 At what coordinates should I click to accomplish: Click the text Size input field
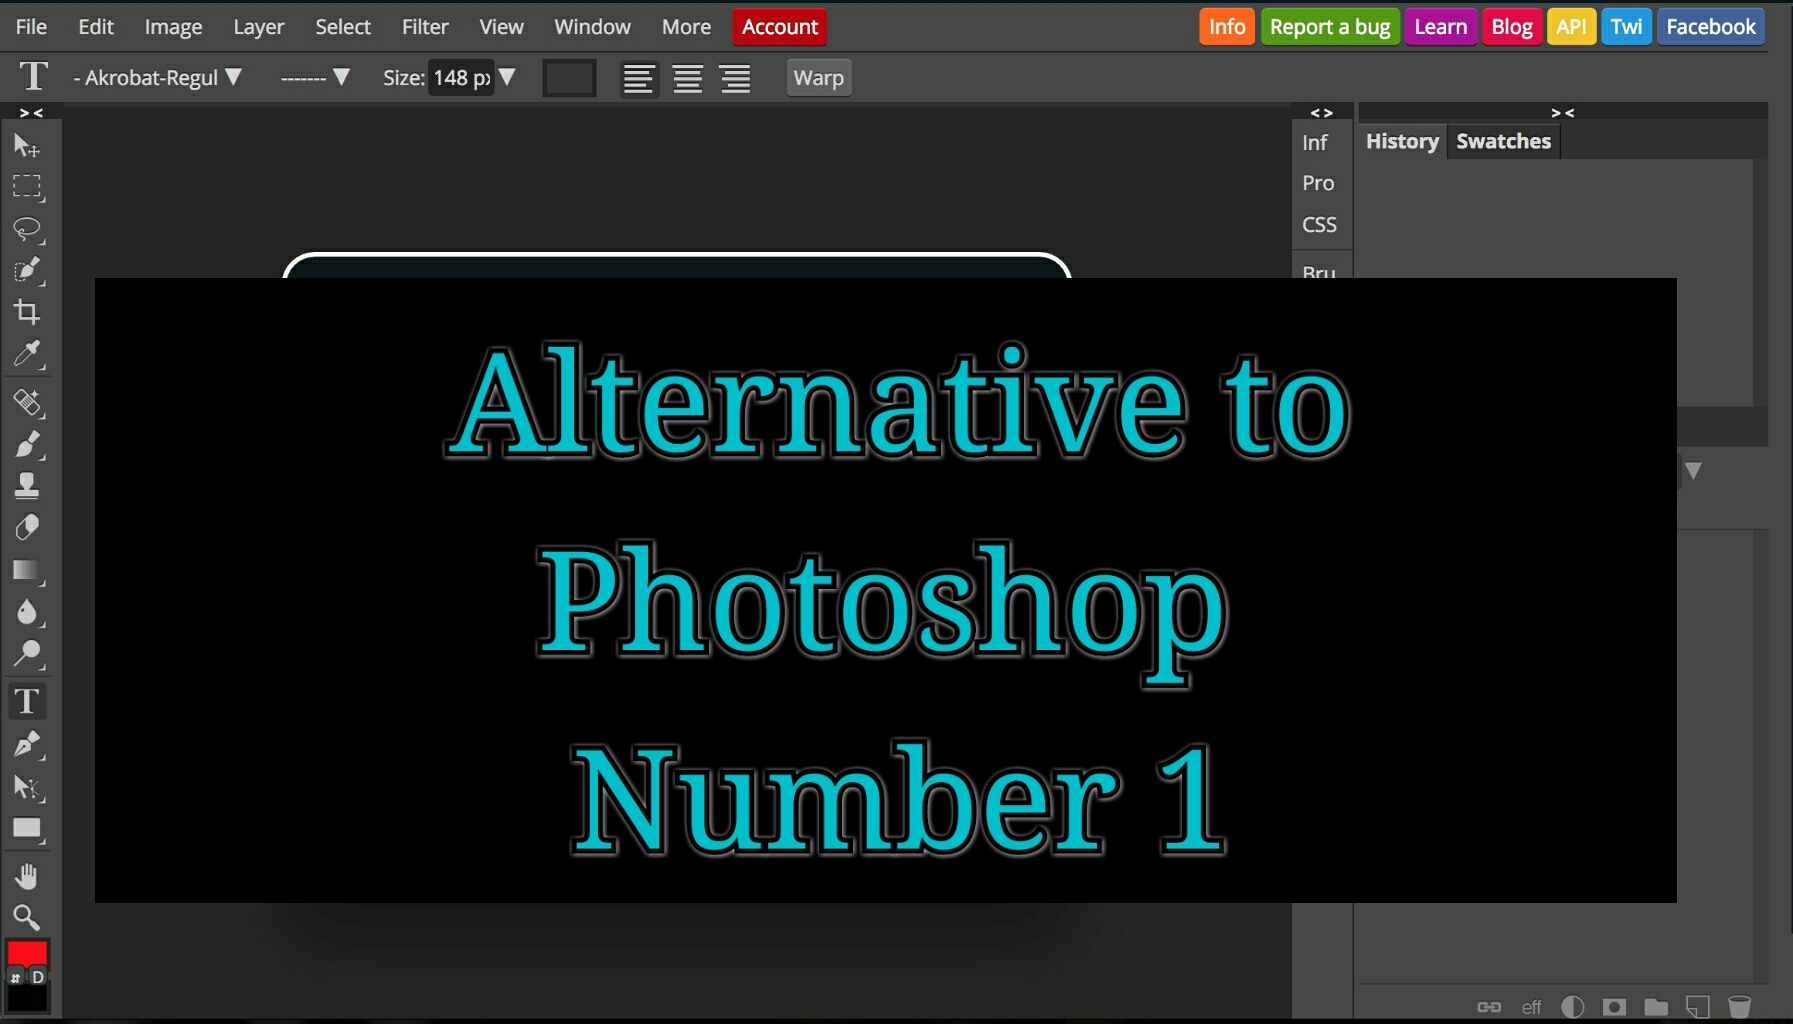tap(461, 78)
